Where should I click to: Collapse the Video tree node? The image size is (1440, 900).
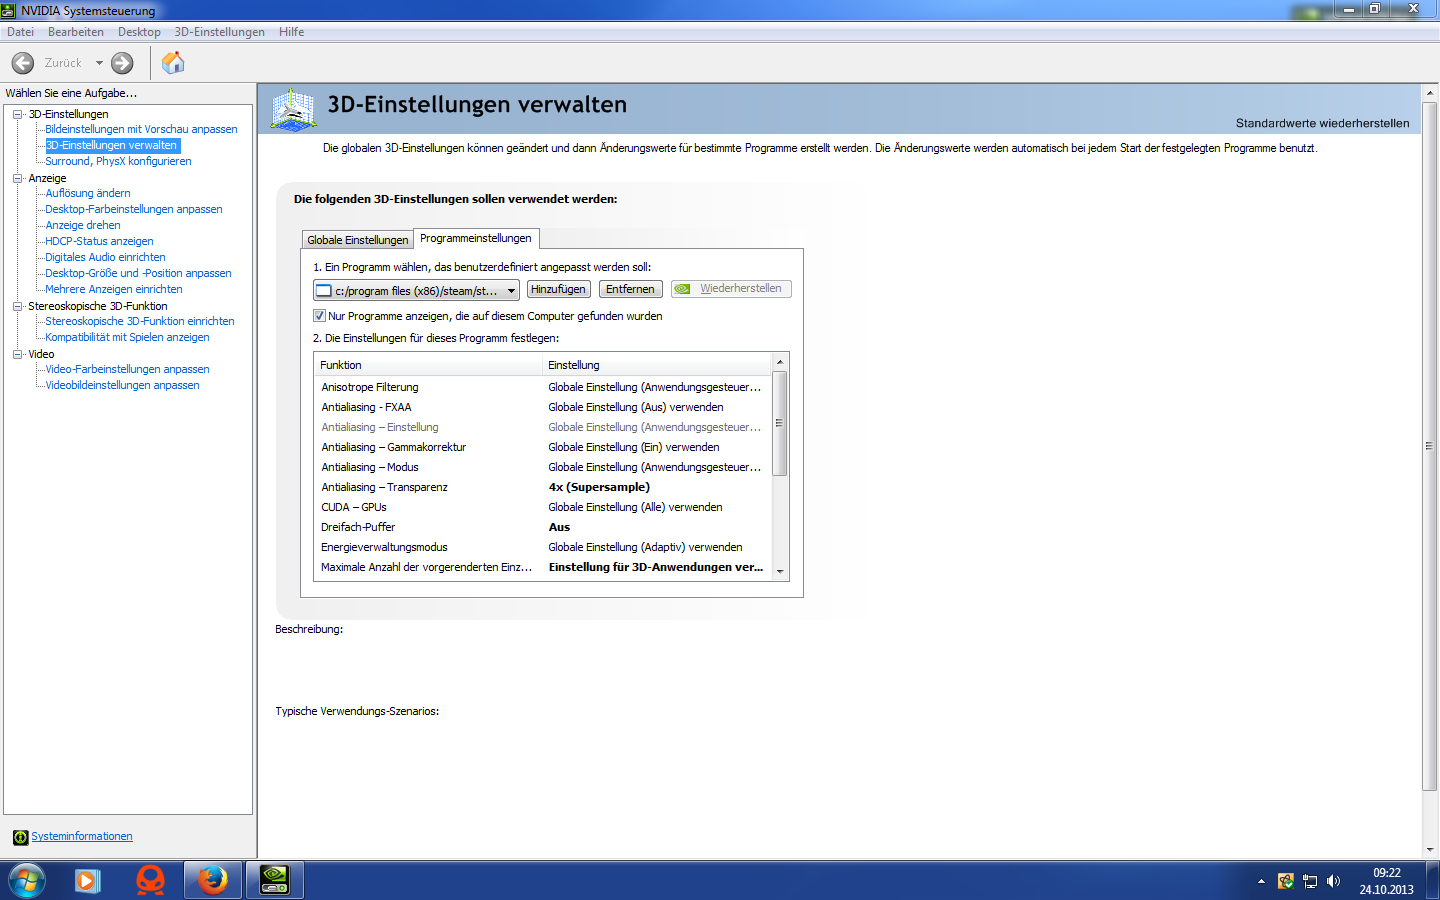[17, 354]
